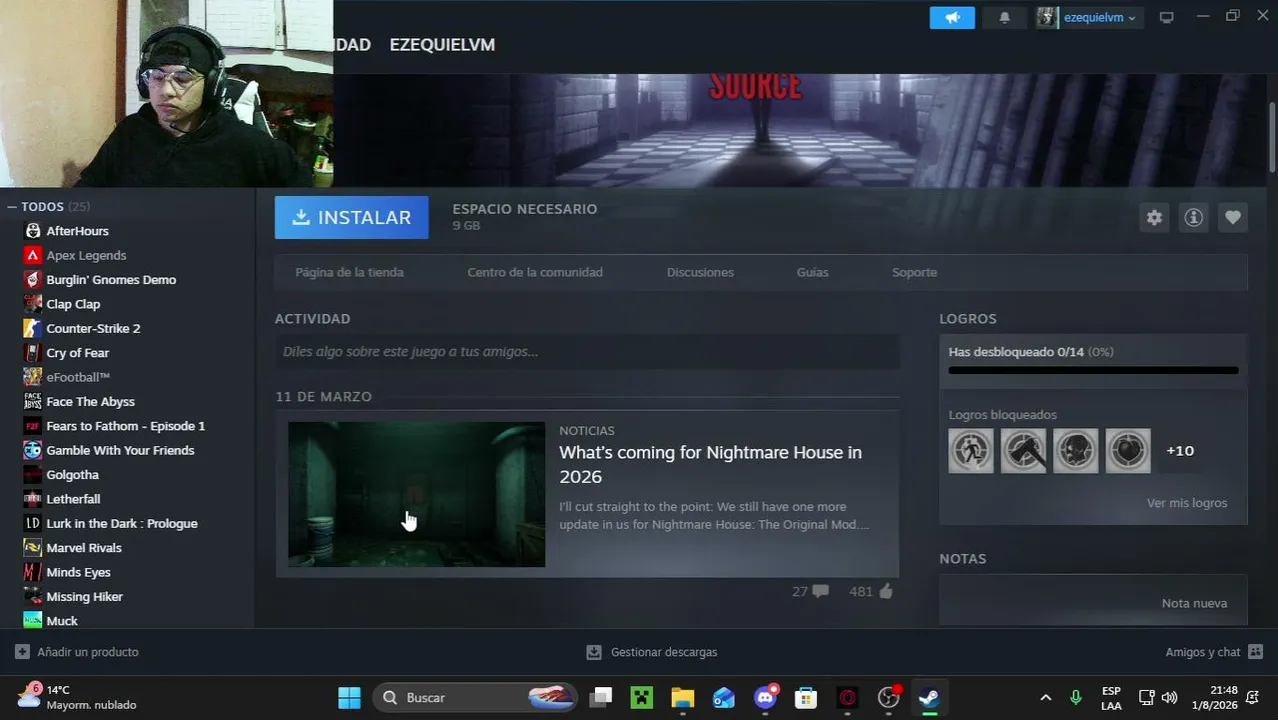
Task: Open the Nightmare House news thumbnail
Action: (x=417, y=494)
